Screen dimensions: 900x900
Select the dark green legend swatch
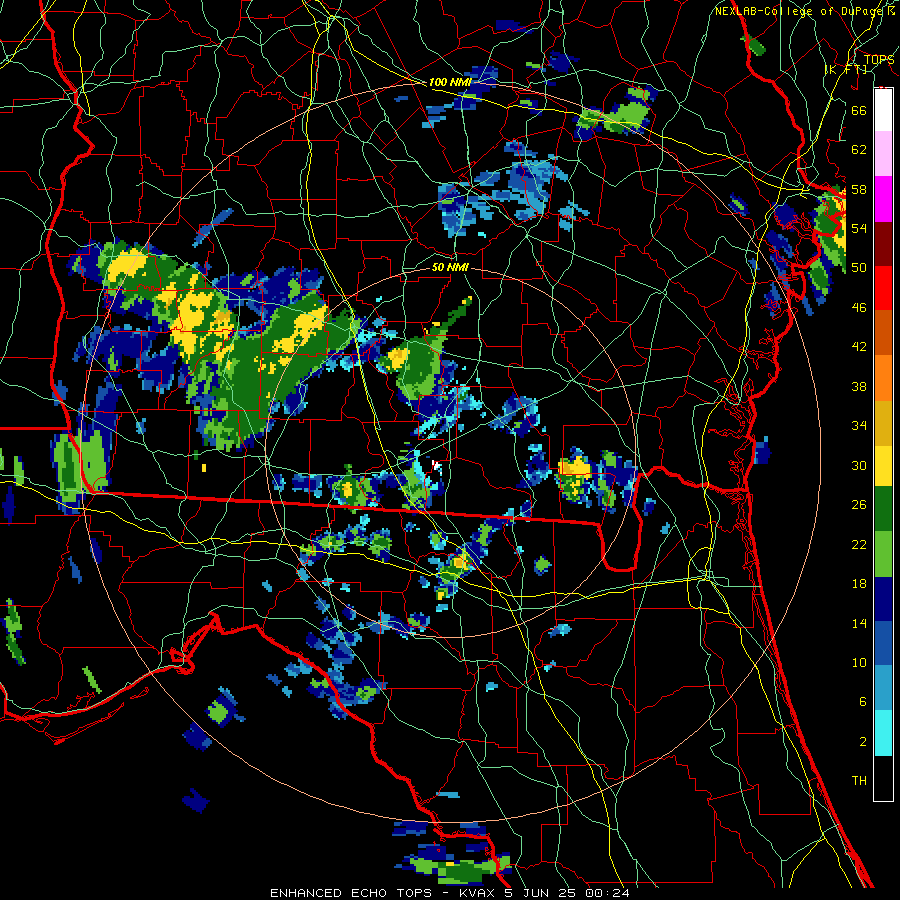click(883, 509)
